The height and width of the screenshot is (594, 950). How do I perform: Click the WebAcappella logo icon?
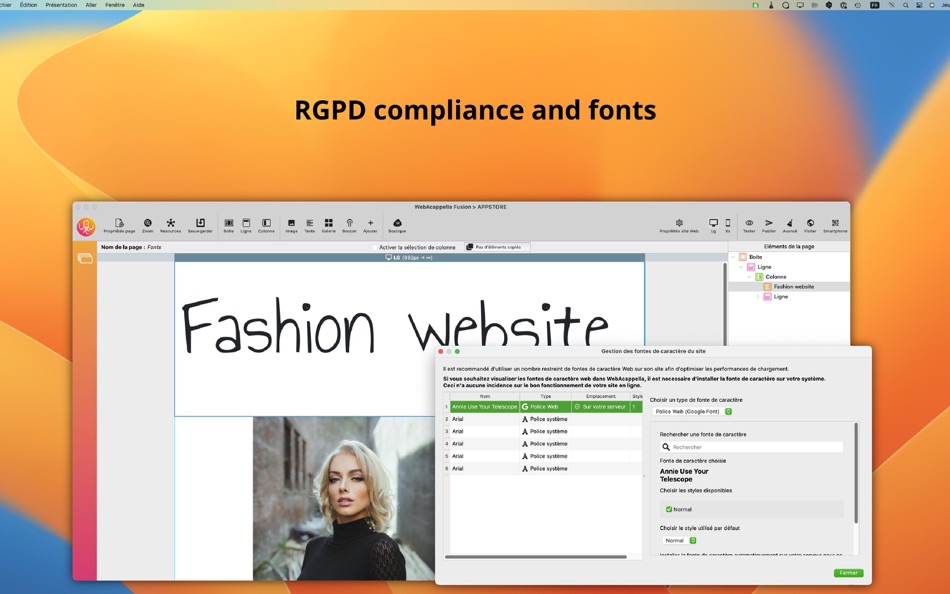pos(86,227)
